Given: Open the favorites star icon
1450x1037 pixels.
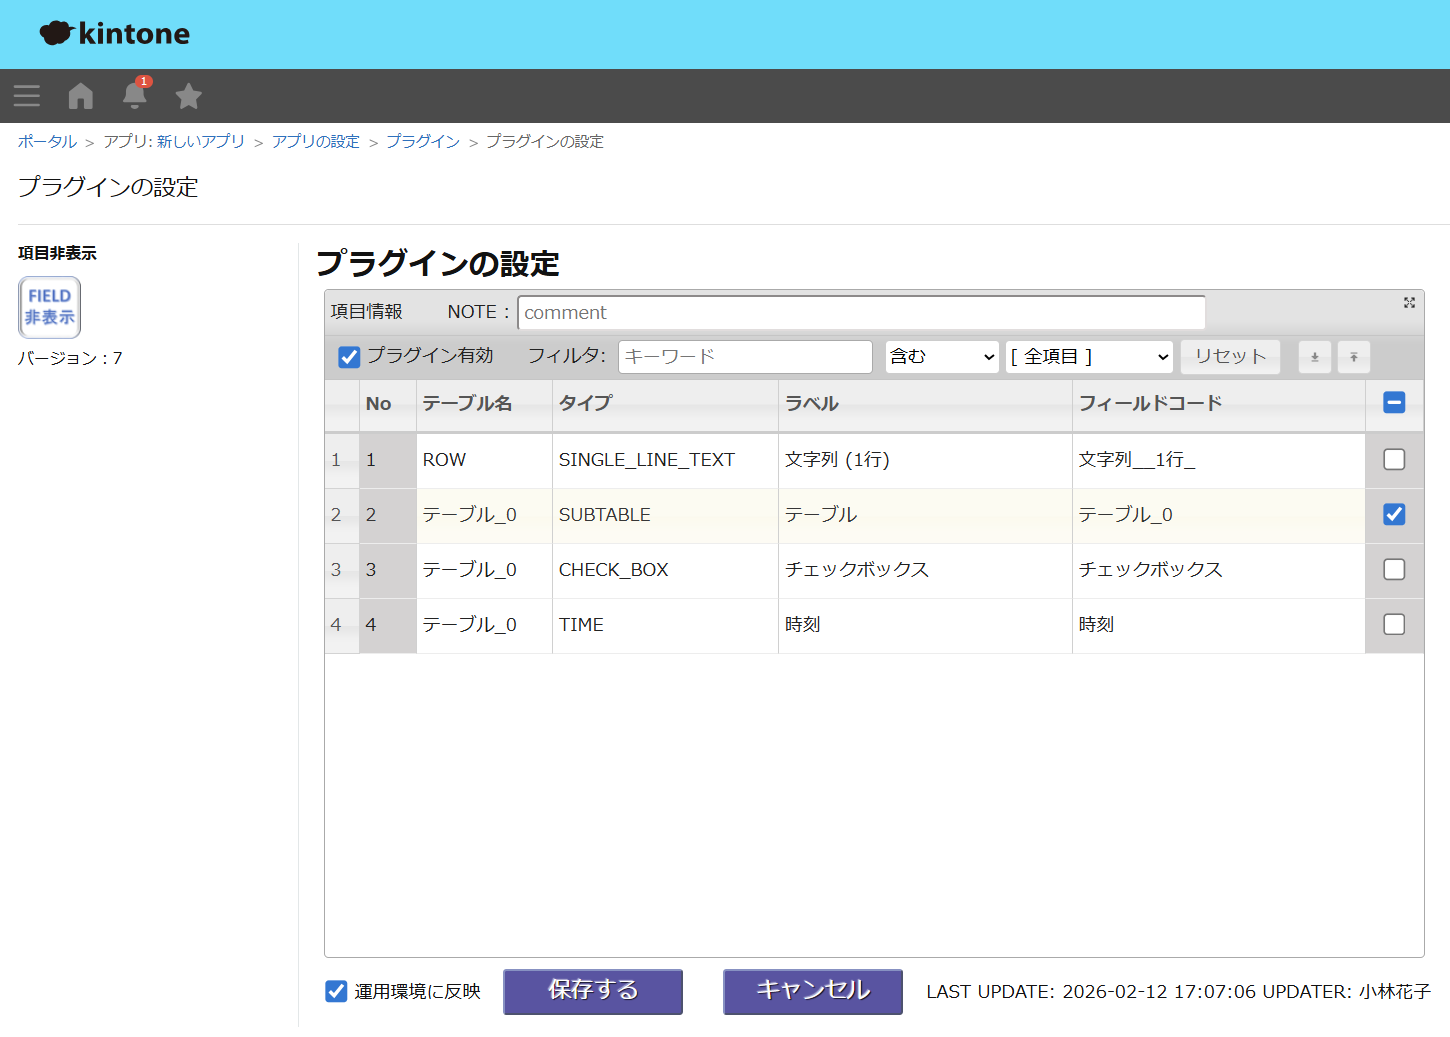Looking at the screenshot, I should point(188,96).
